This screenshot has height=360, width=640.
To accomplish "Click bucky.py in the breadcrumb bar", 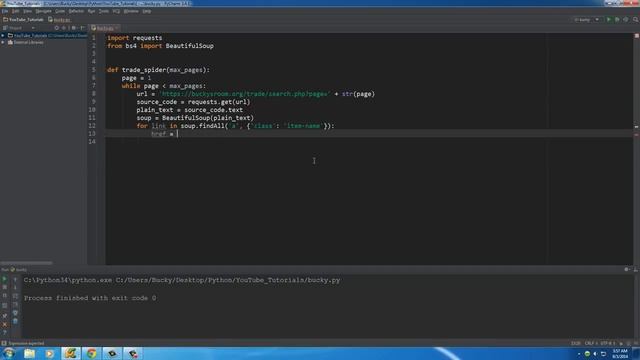I will pyautogui.click(x=60, y=20).
